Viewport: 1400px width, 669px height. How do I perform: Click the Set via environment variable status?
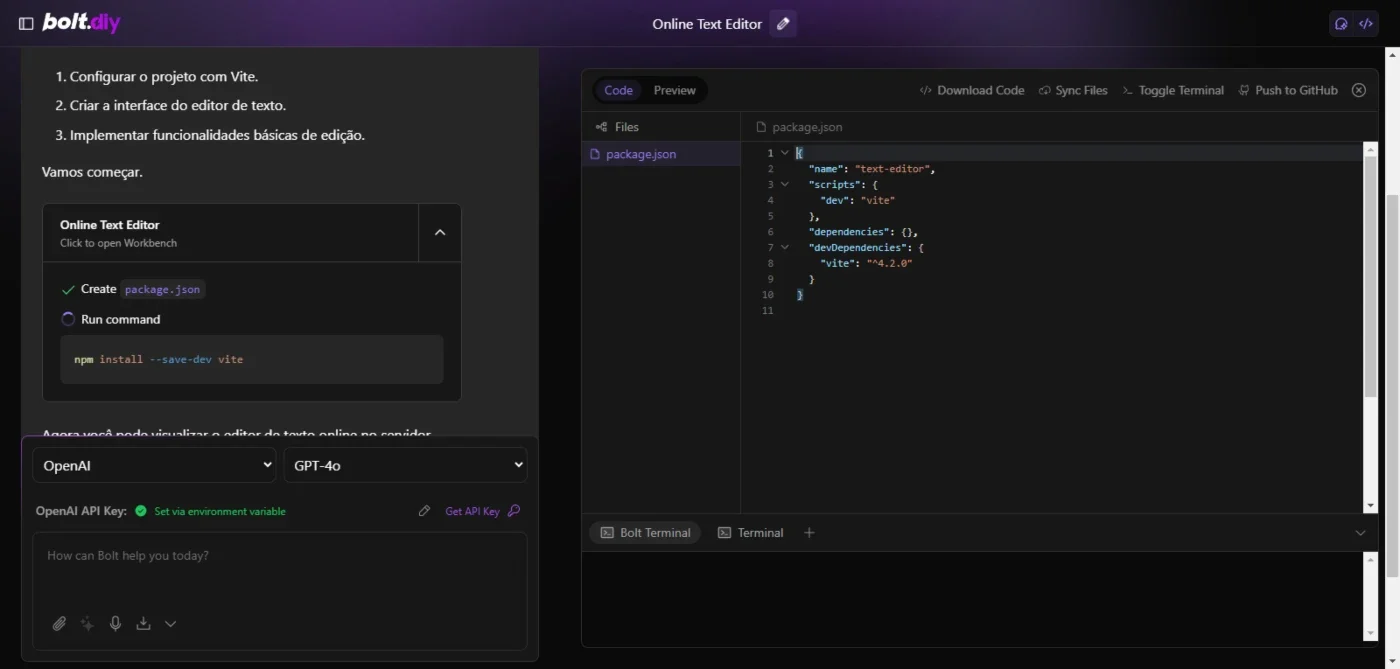click(220, 511)
